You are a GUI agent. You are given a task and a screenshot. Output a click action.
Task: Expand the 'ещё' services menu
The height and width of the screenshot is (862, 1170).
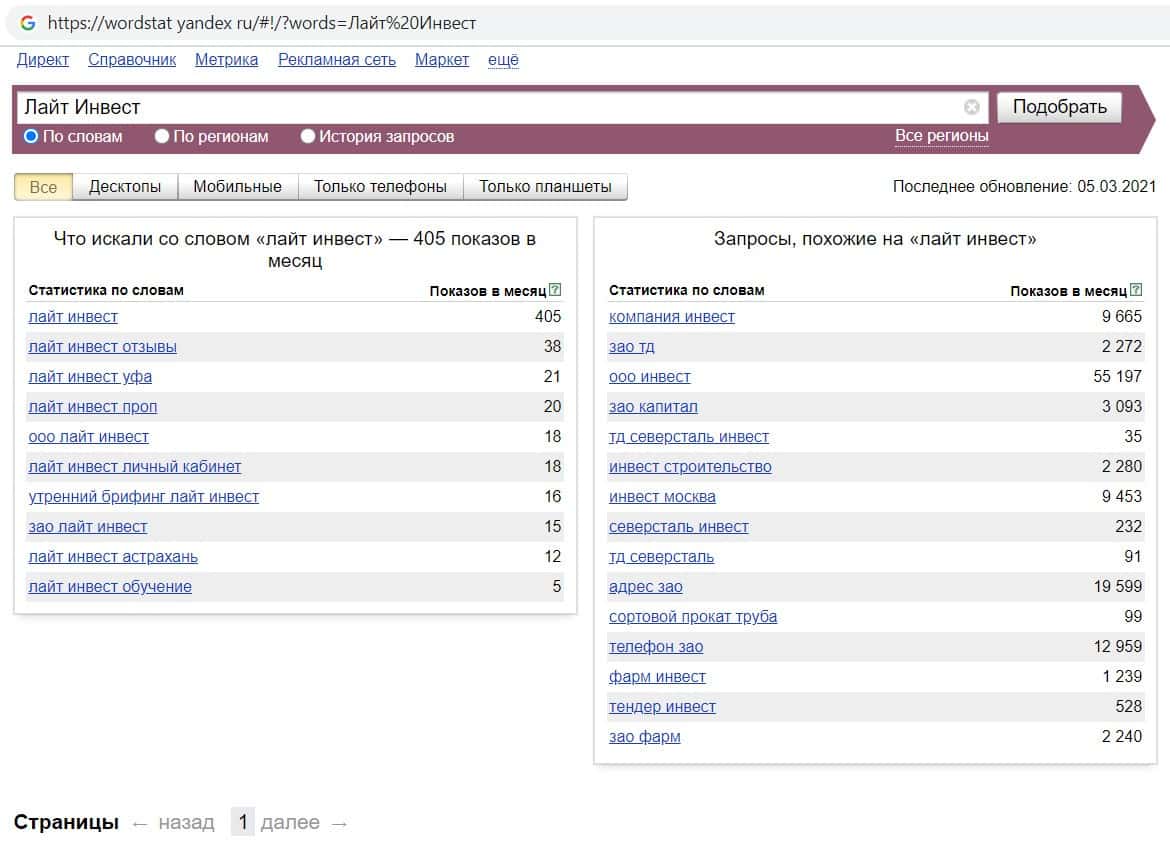click(x=503, y=60)
